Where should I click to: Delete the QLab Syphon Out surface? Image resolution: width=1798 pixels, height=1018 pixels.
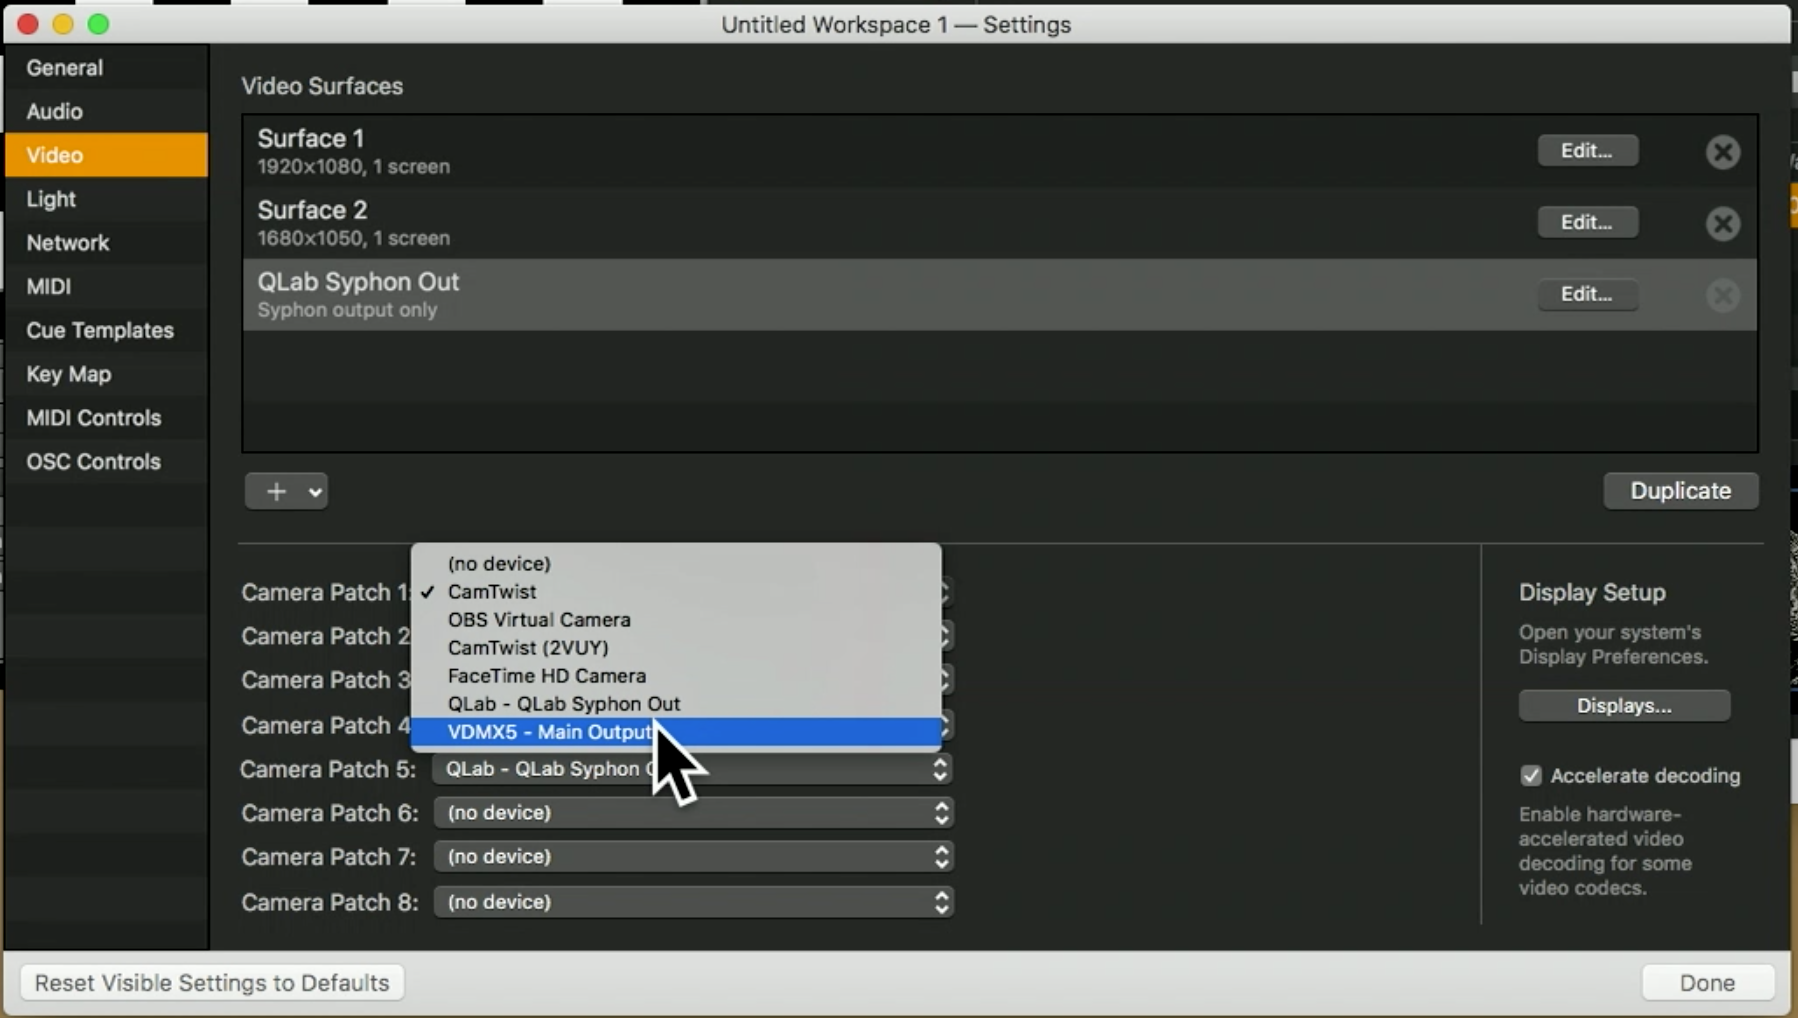(x=1723, y=295)
